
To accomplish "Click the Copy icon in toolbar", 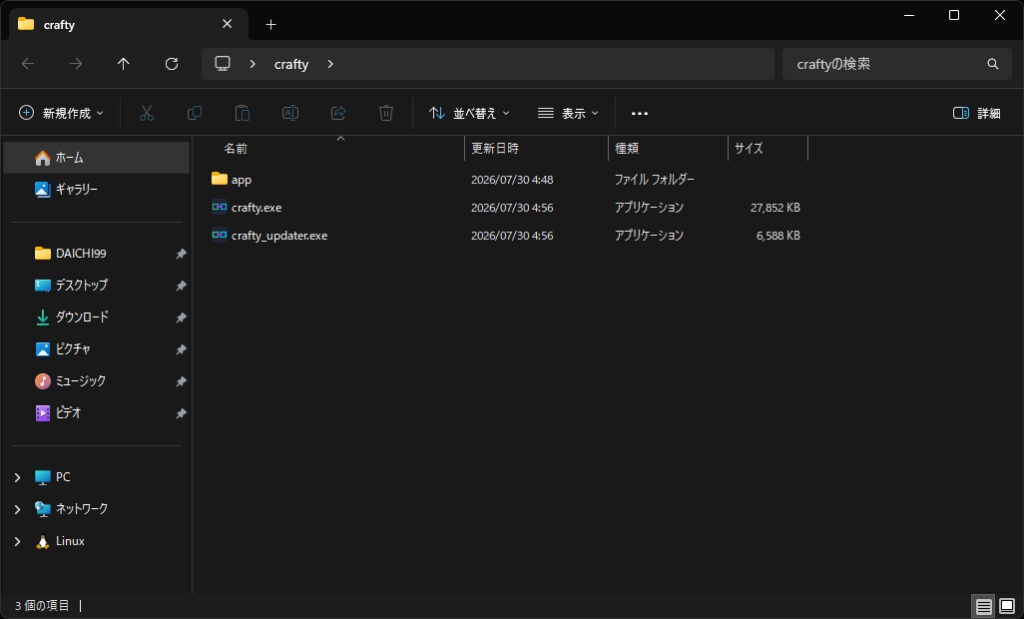I will tap(195, 113).
